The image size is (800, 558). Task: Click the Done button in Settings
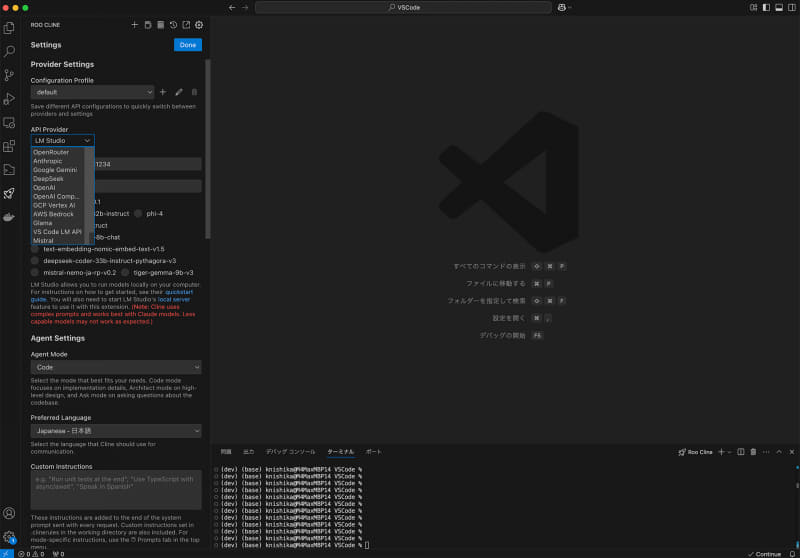click(188, 45)
